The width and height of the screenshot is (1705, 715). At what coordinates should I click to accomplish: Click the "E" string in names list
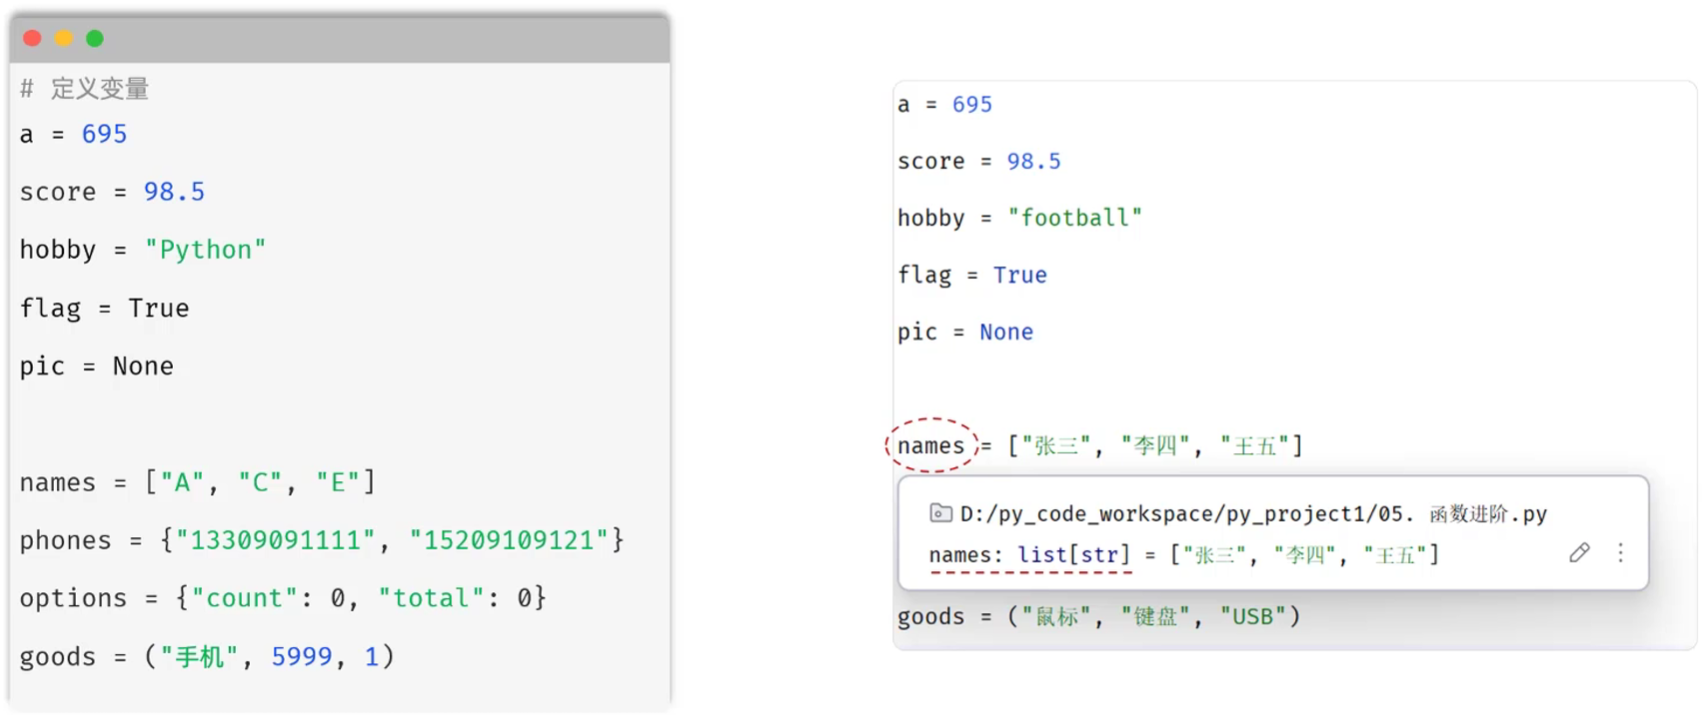click(x=338, y=483)
